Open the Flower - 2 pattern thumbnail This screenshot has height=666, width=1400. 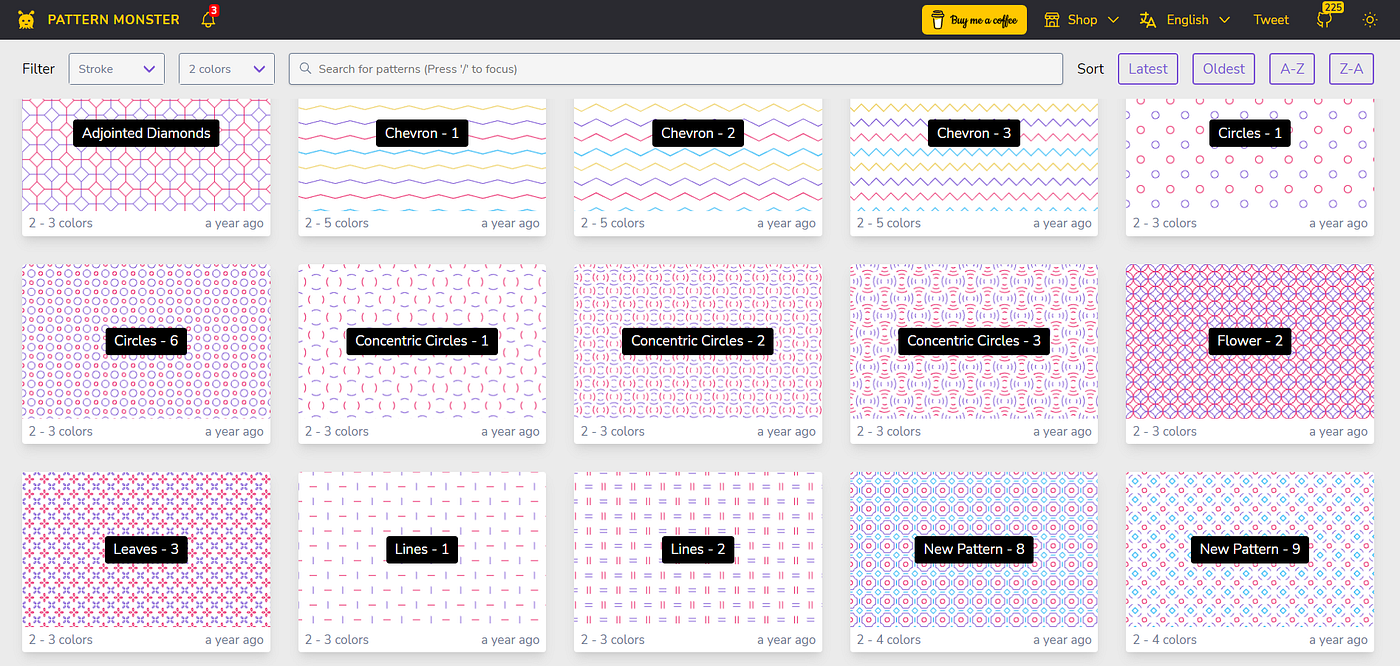(x=1250, y=341)
